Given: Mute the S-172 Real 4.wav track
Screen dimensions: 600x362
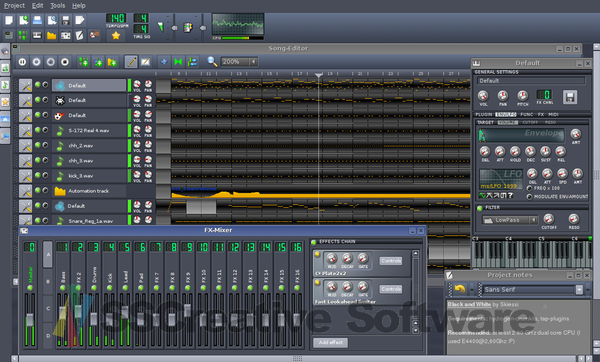Looking at the screenshot, I should pyautogui.click(x=38, y=130).
